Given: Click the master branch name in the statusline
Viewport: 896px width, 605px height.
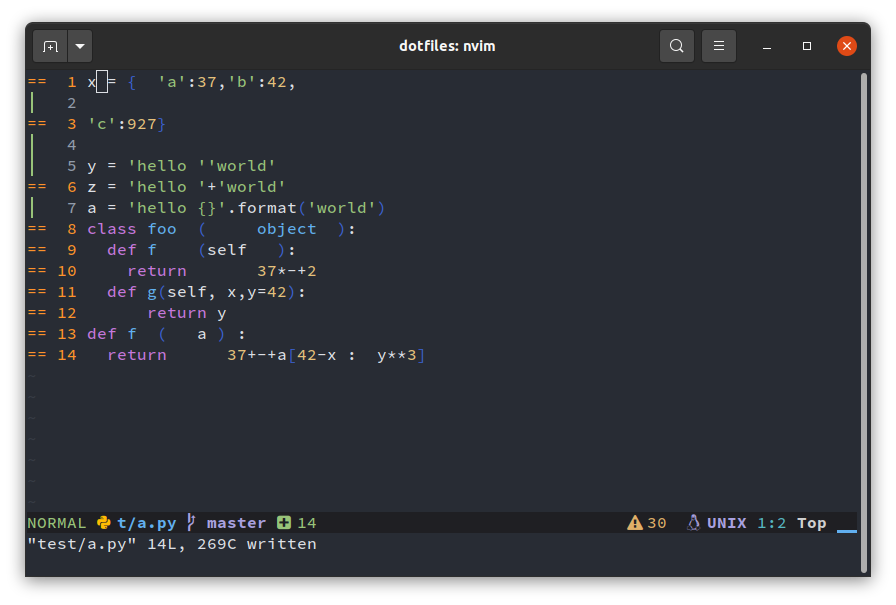Looking at the screenshot, I should 236,522.
